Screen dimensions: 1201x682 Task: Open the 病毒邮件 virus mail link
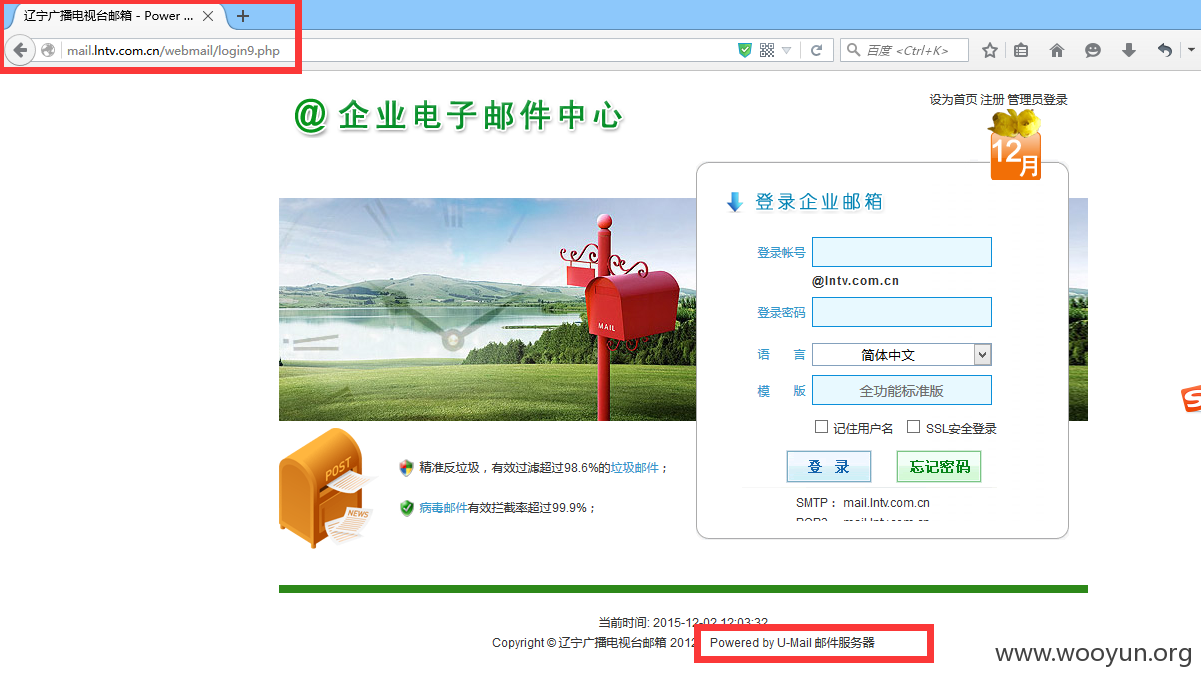pyautogui.click(x=443, y=507)
